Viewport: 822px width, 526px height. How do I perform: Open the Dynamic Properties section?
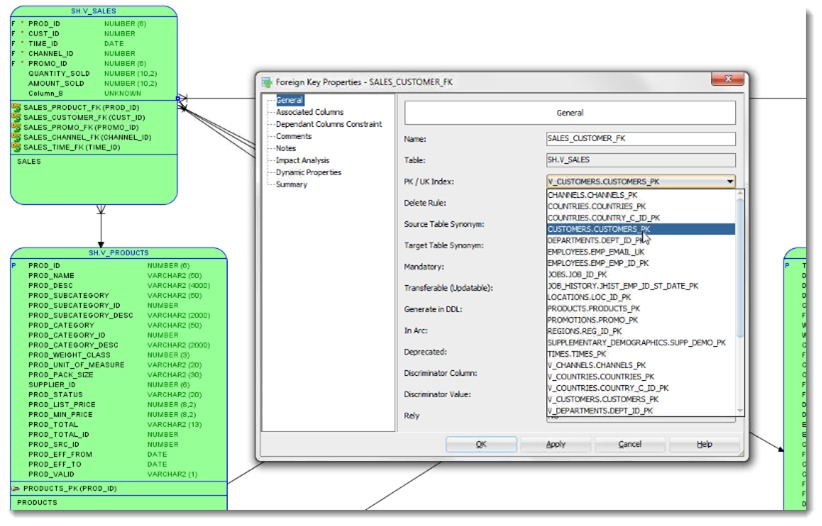(x=308, y=173)
